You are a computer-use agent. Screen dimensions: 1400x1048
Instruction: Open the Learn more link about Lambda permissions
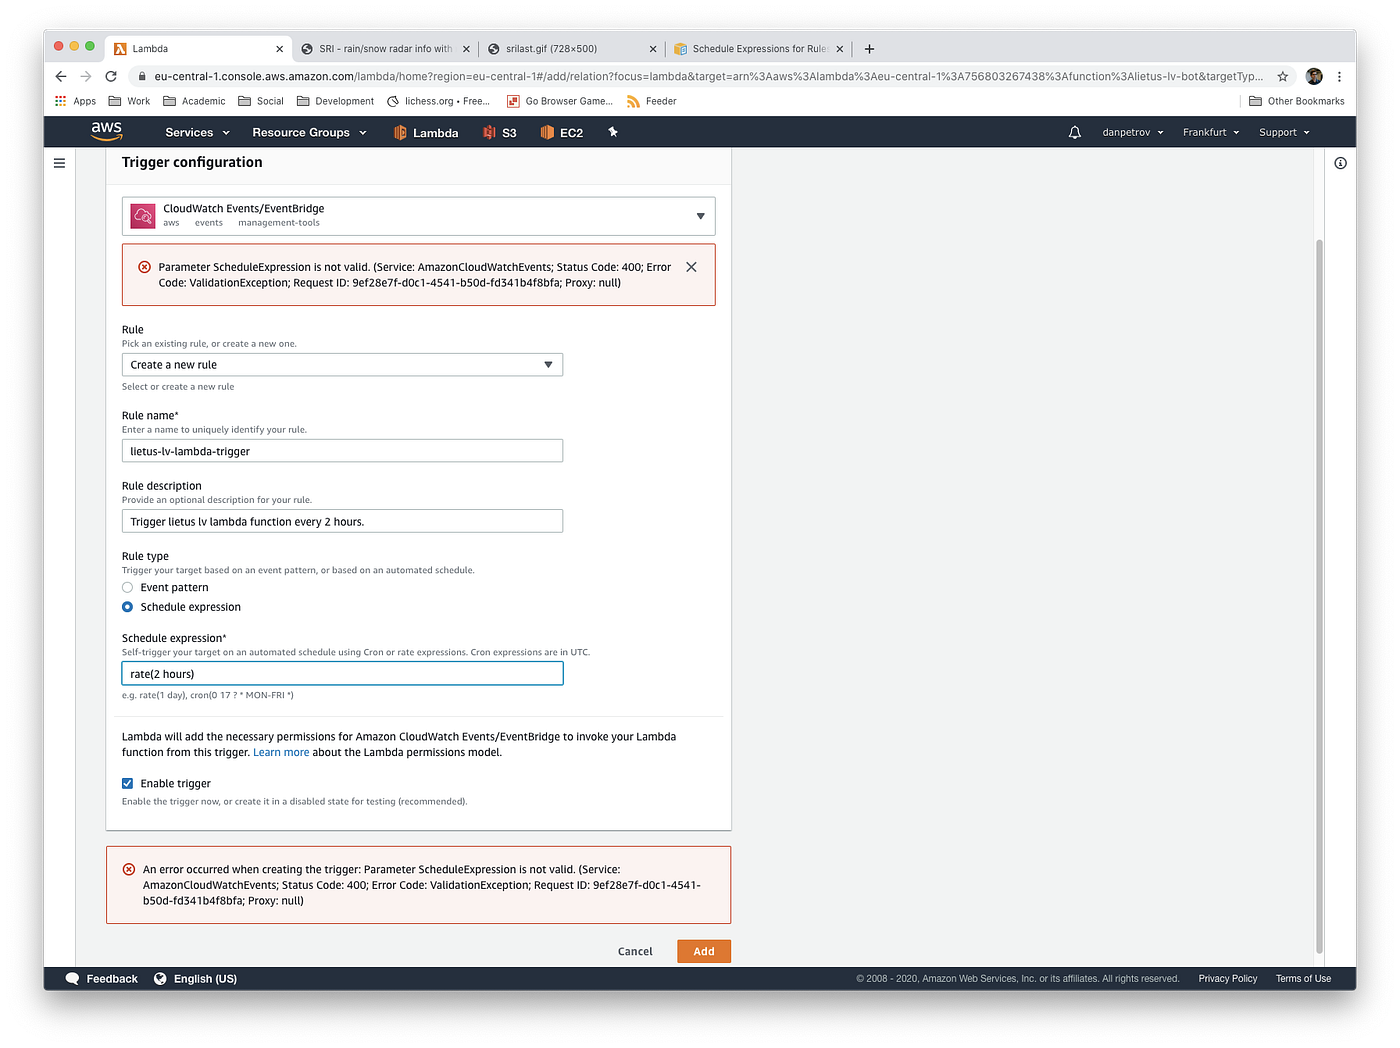point(281,751)
